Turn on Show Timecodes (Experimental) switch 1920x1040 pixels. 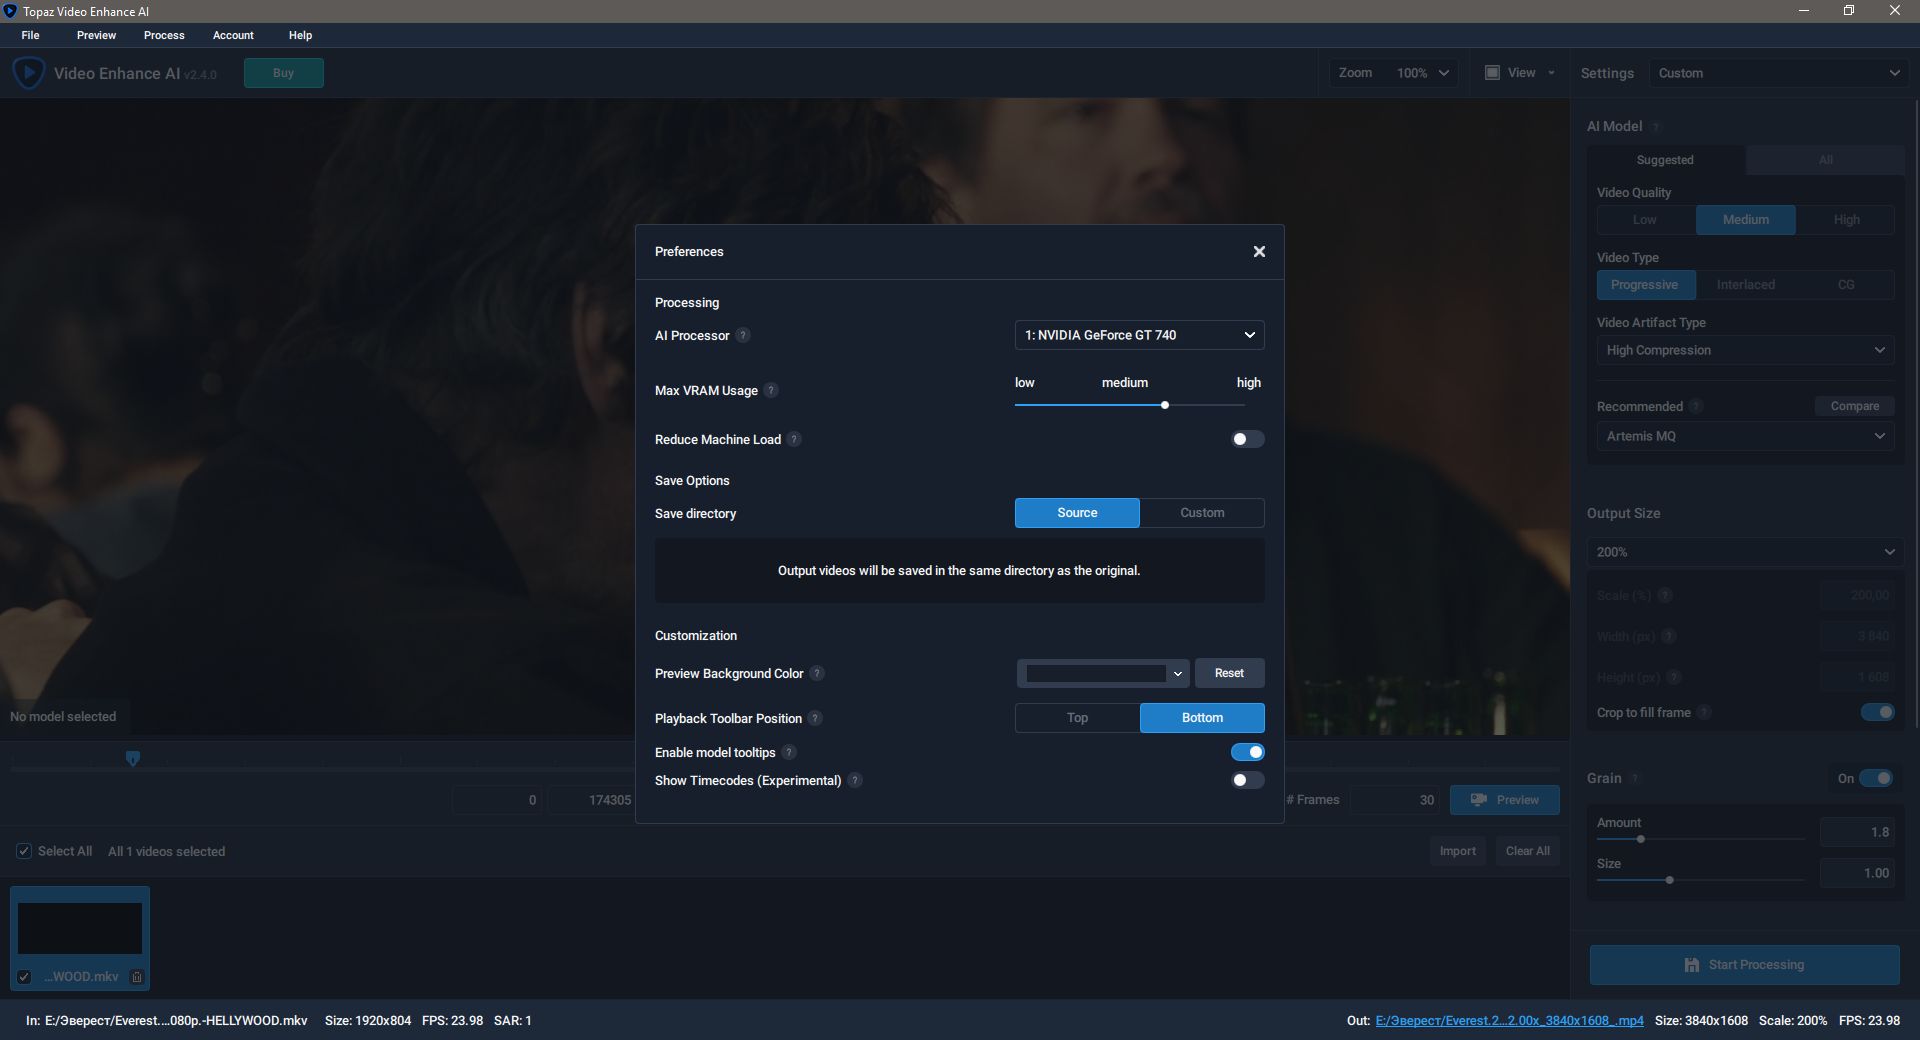[x=1247, y=780]
